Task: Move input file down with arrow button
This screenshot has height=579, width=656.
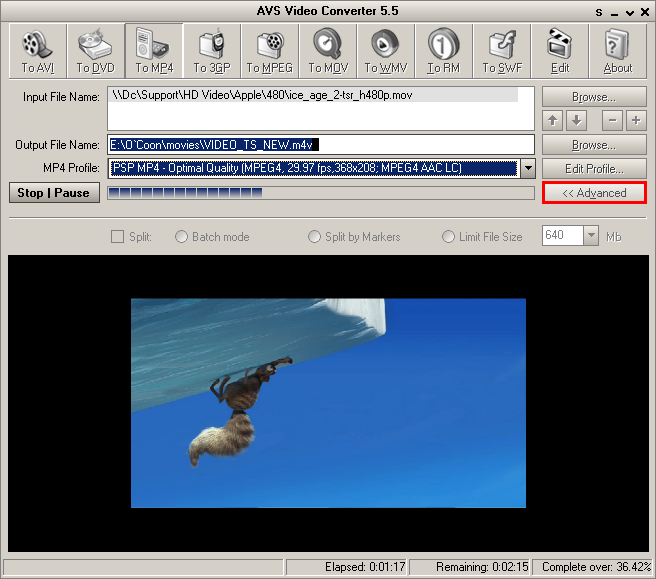Action: [x=577, y=120]
